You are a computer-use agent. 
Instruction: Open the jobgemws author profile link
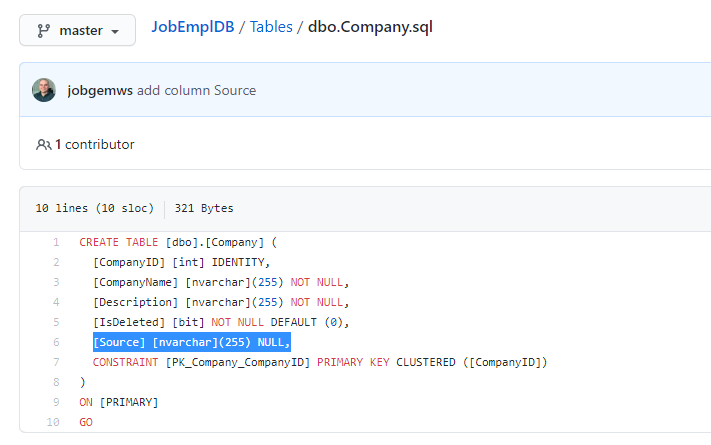pyautogui.click(x=100, y=90)
